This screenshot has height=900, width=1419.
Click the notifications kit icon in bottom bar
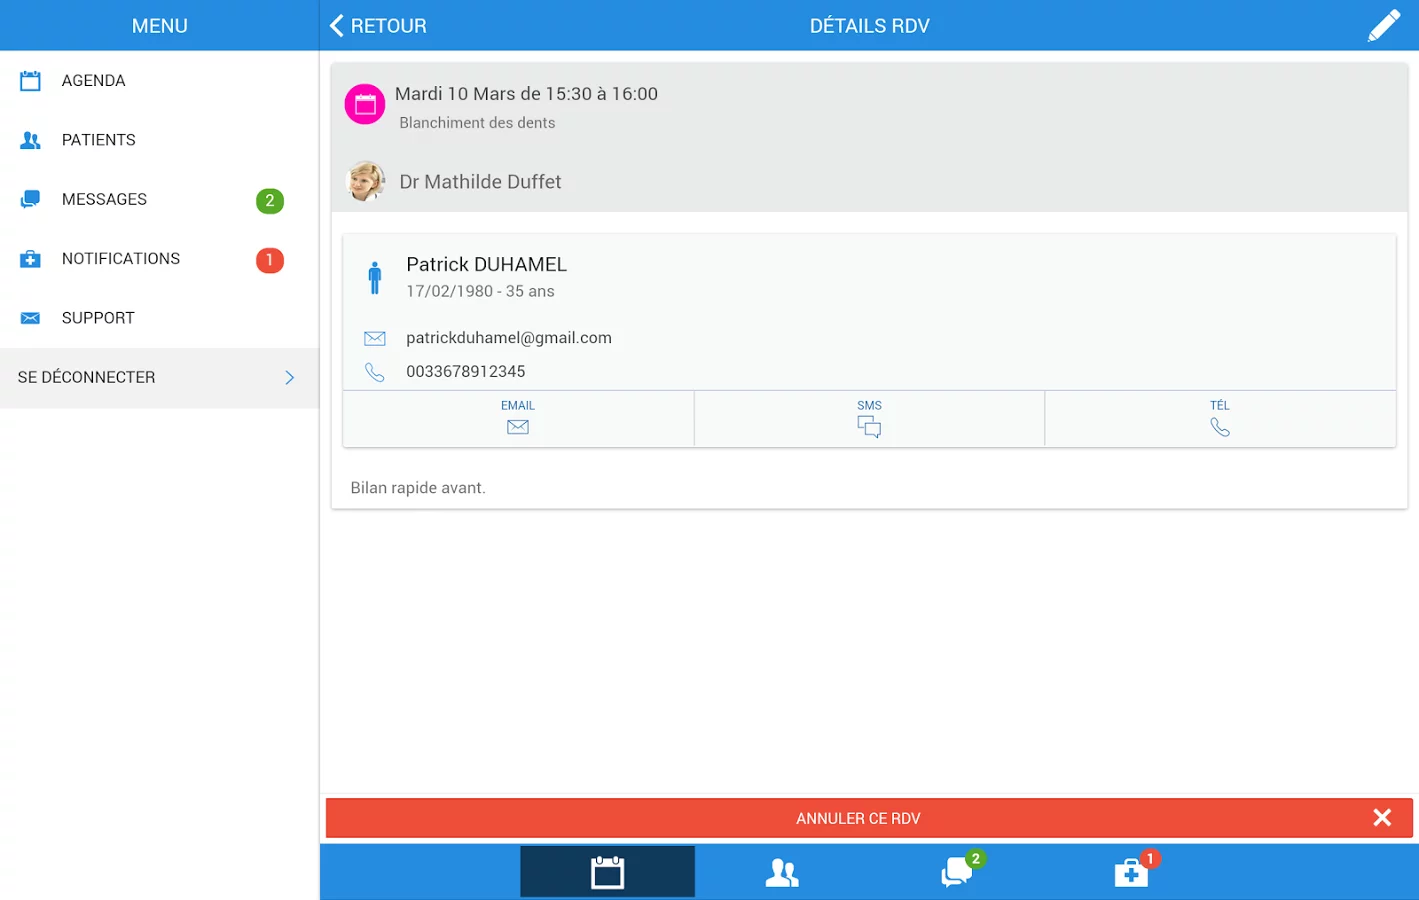click(1130, 873)
